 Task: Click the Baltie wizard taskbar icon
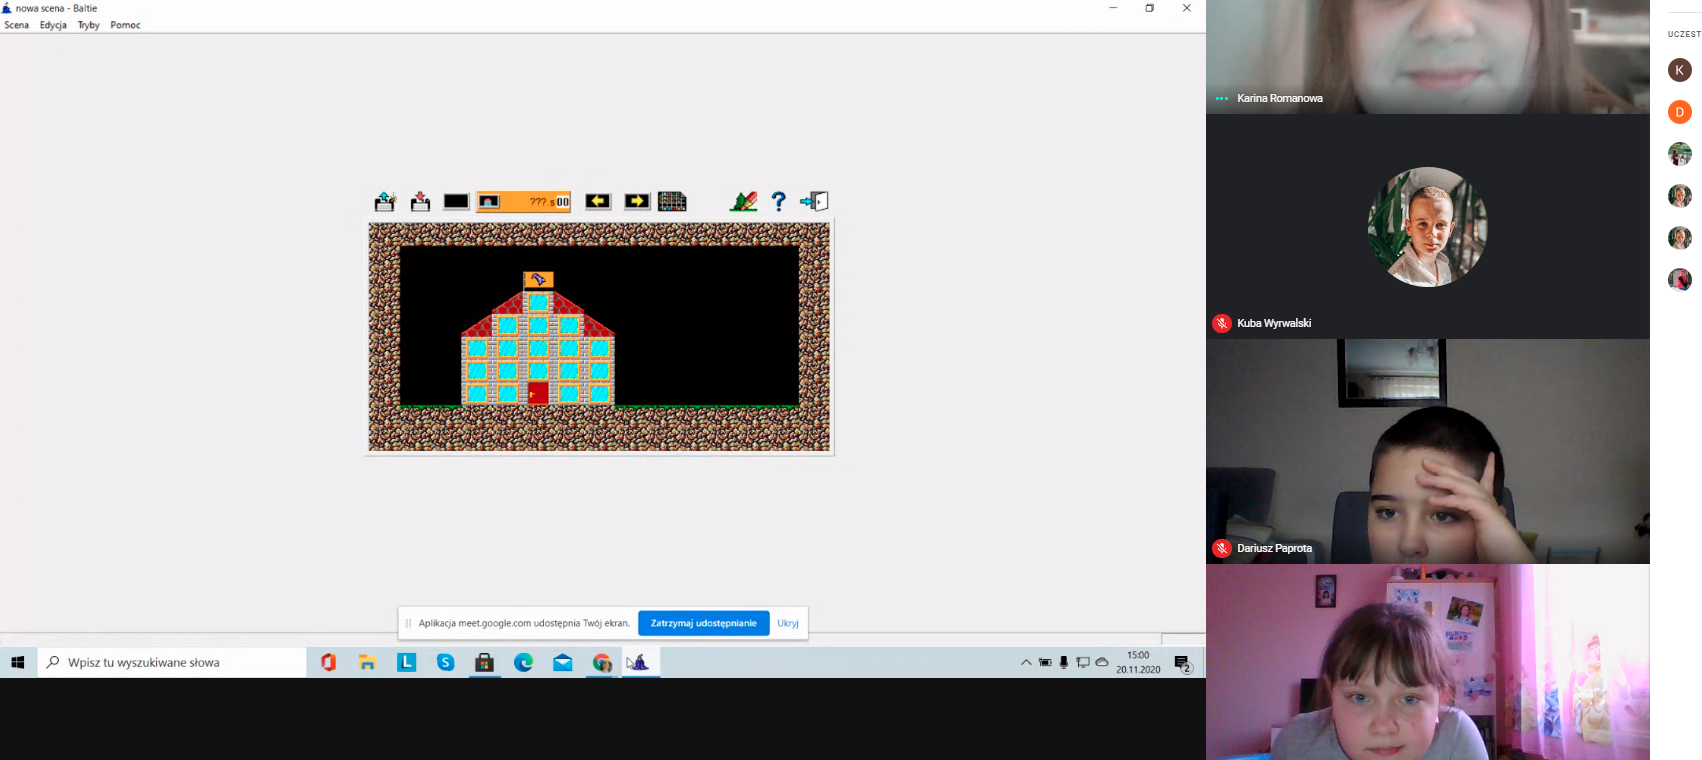641,662
